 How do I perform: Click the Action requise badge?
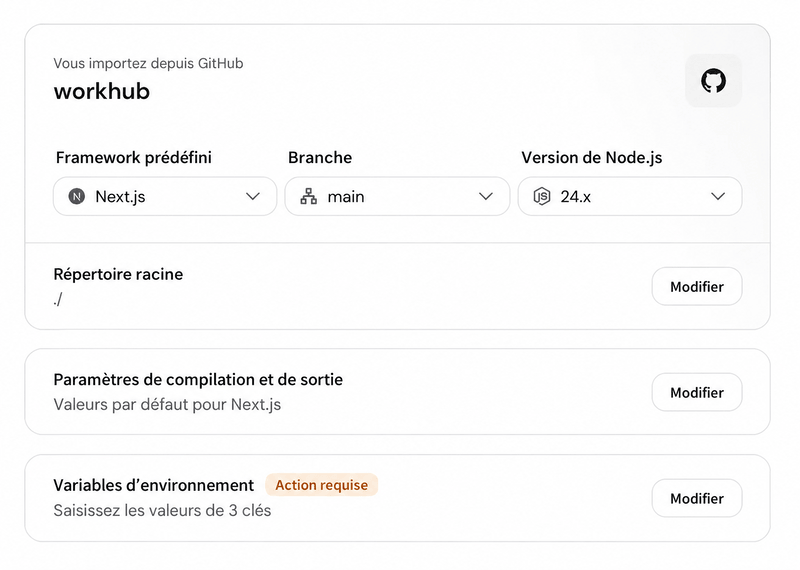click(x=321, y=485)
